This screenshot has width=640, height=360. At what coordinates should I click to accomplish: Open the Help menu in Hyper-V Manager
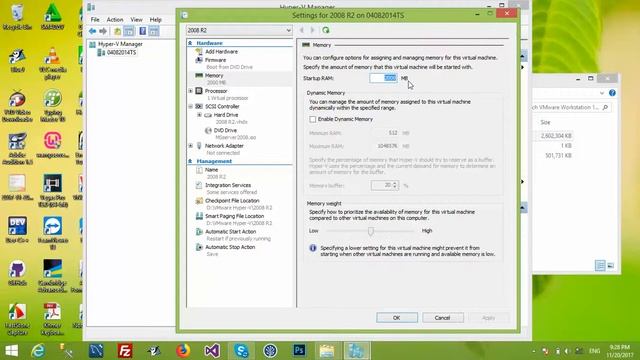(x=156, y=20)
